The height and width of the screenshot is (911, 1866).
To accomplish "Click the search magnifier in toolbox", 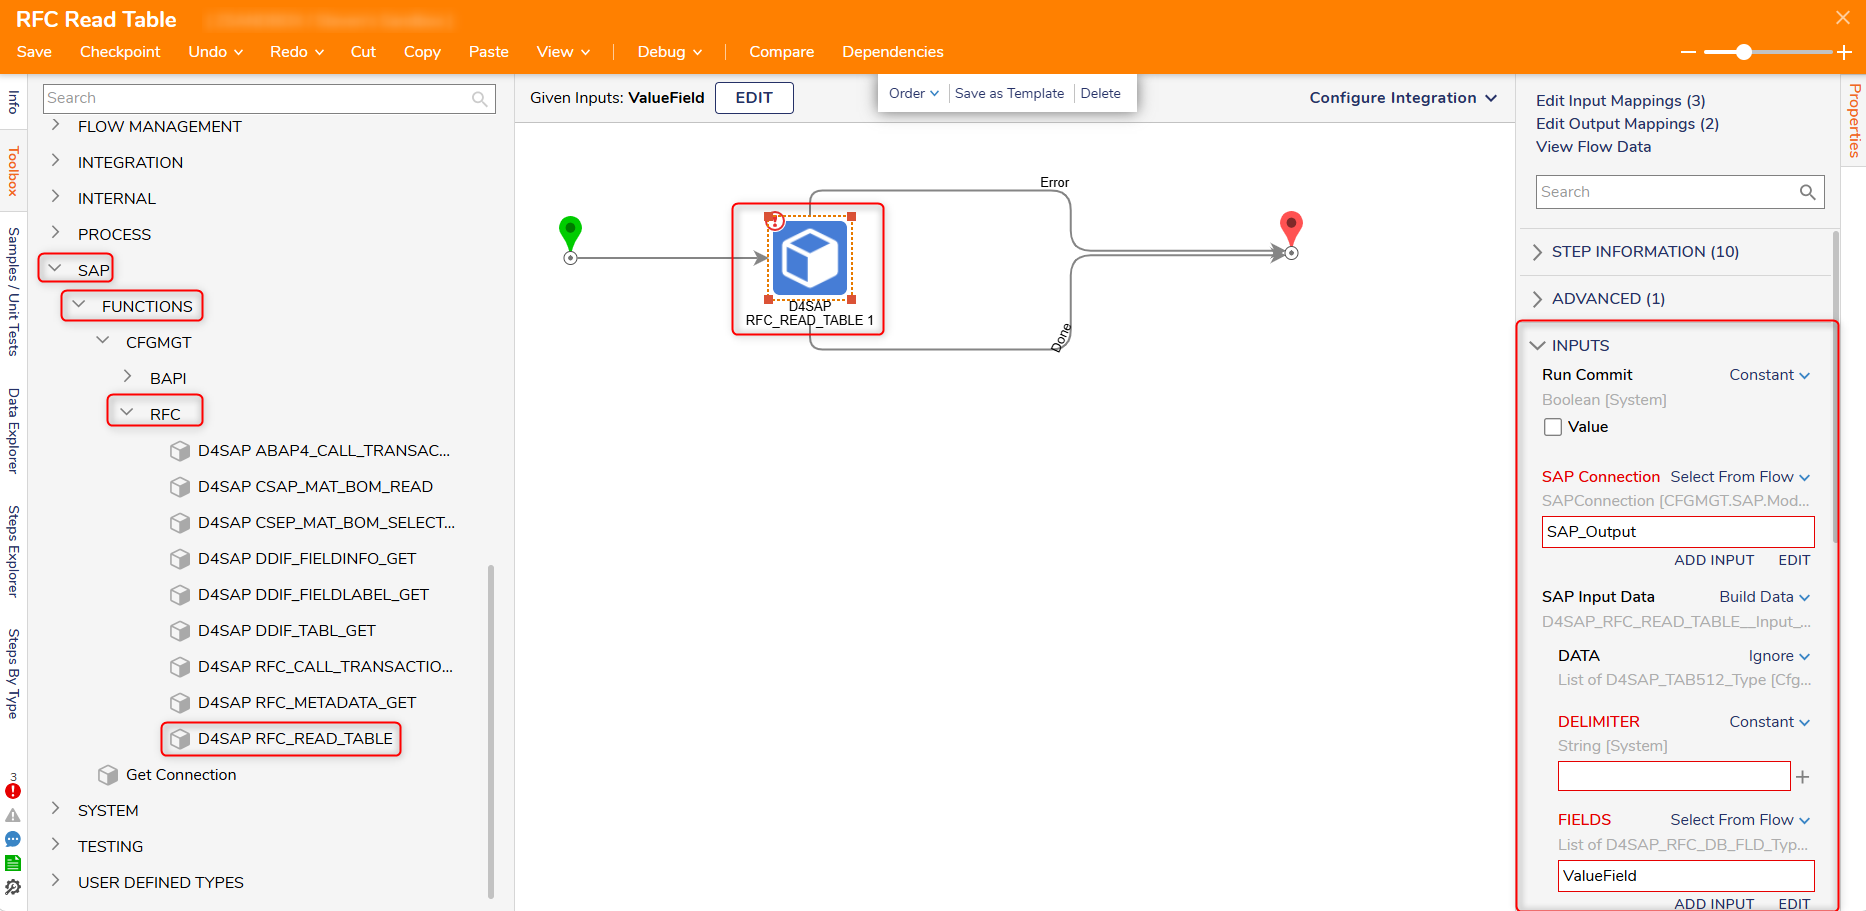I will pyautogui.click(x=480, y=99).
